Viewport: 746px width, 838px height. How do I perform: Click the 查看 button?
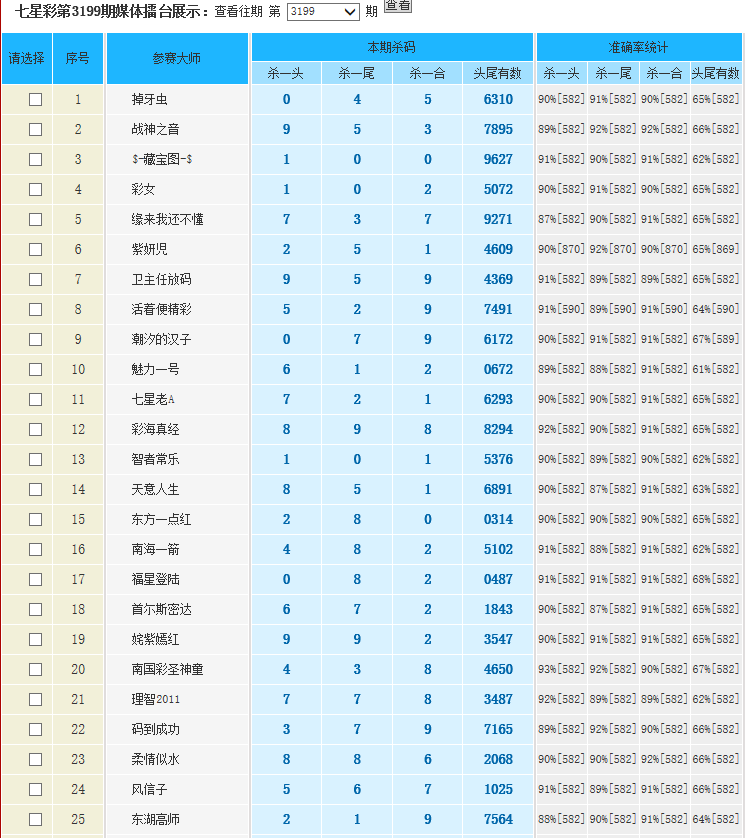[x=398, y=6]
